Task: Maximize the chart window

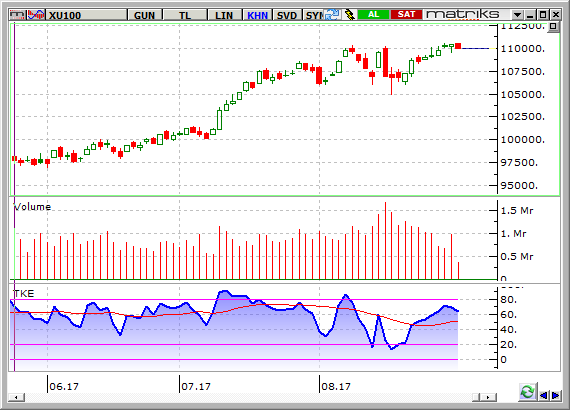Action: (543, 15)
